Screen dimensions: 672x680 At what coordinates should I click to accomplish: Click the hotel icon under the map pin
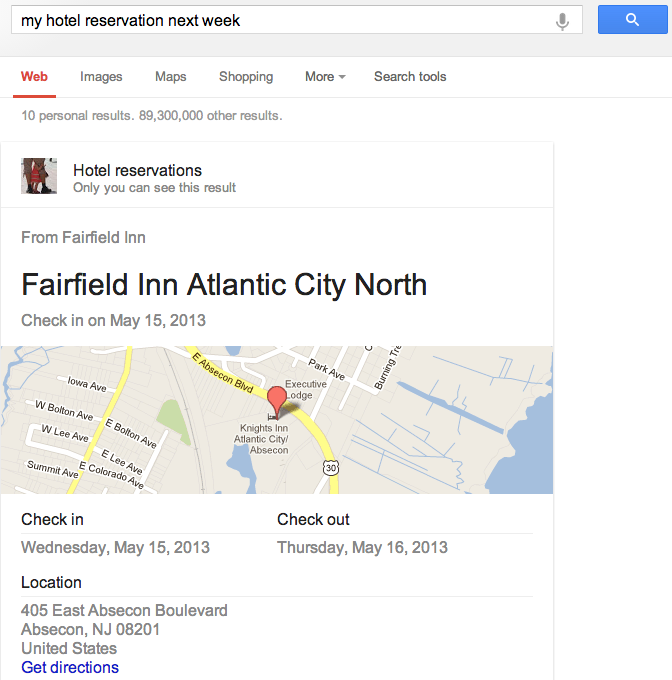(271, 416)
